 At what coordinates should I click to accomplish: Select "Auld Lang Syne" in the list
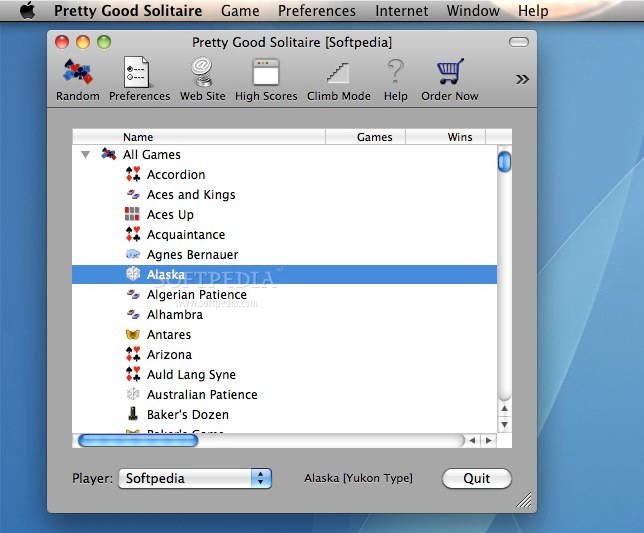[191, 374]
